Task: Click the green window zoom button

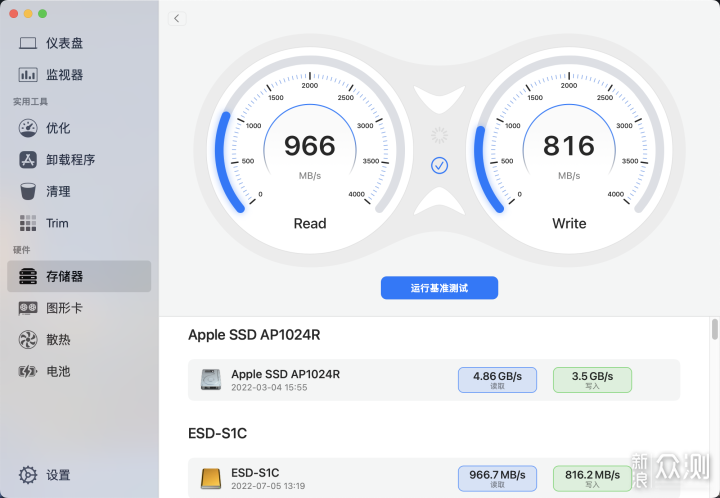Action: click(x=42, y=14)
